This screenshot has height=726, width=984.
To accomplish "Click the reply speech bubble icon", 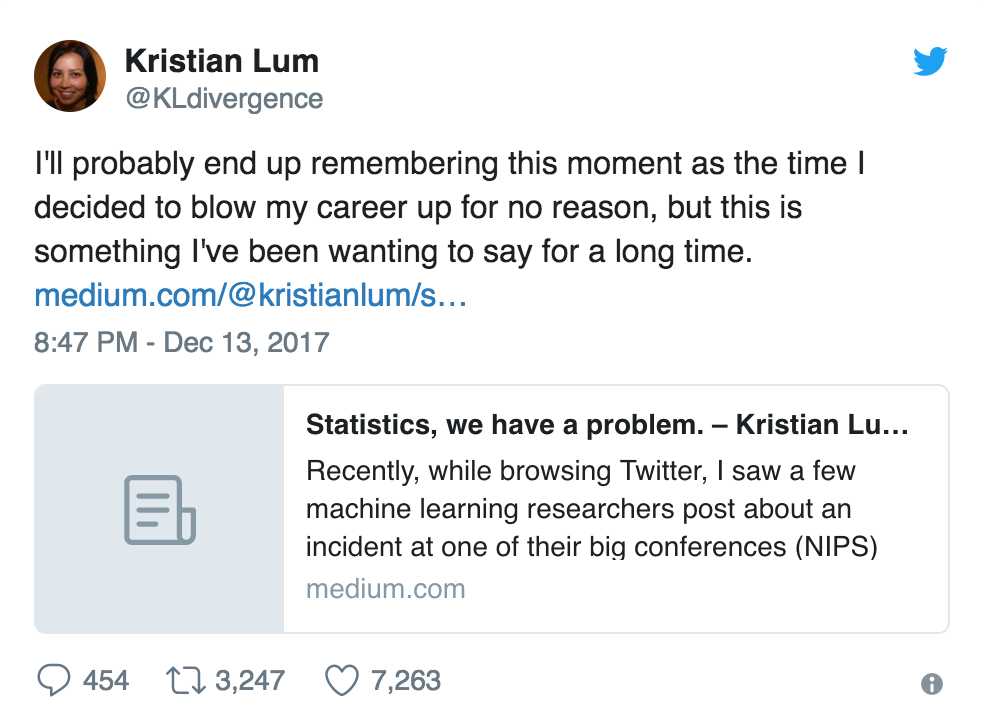I will 53,681.
